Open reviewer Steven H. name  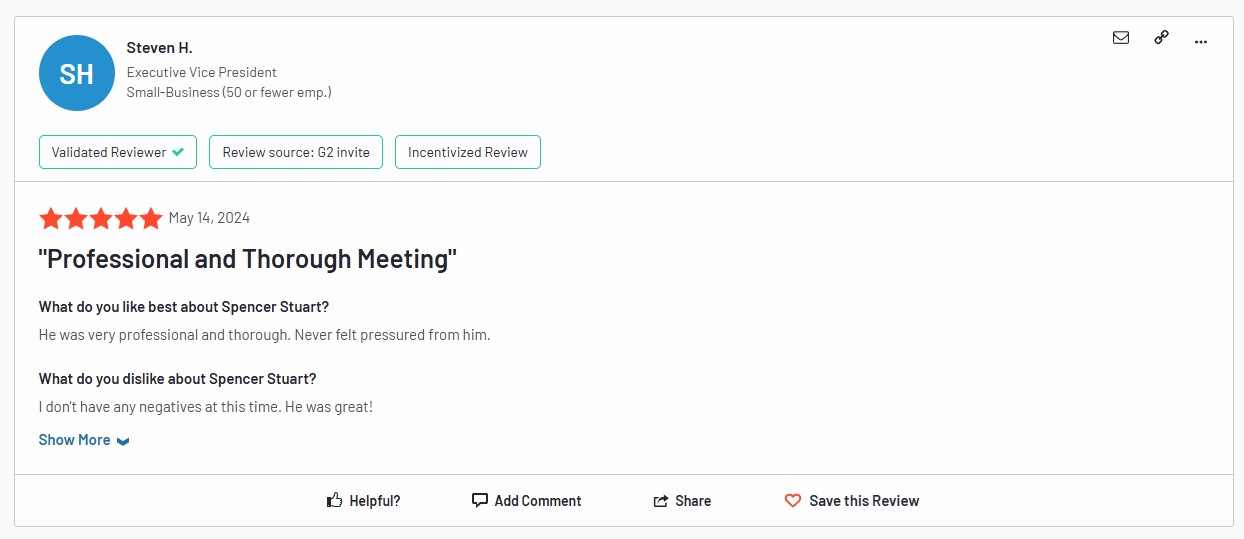tap(160, 48)
